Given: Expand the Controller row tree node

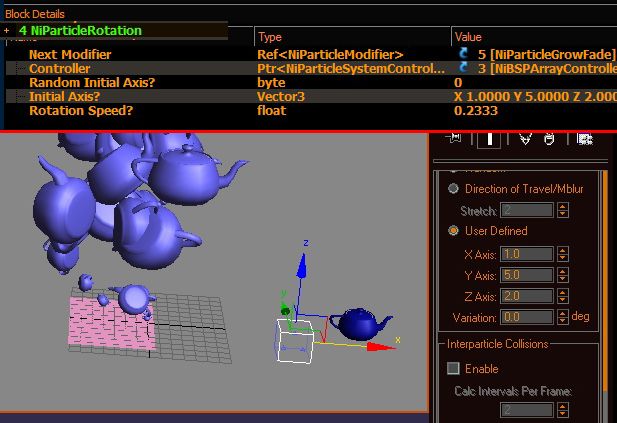Looking at the screenshot, I should coord(20,68).
